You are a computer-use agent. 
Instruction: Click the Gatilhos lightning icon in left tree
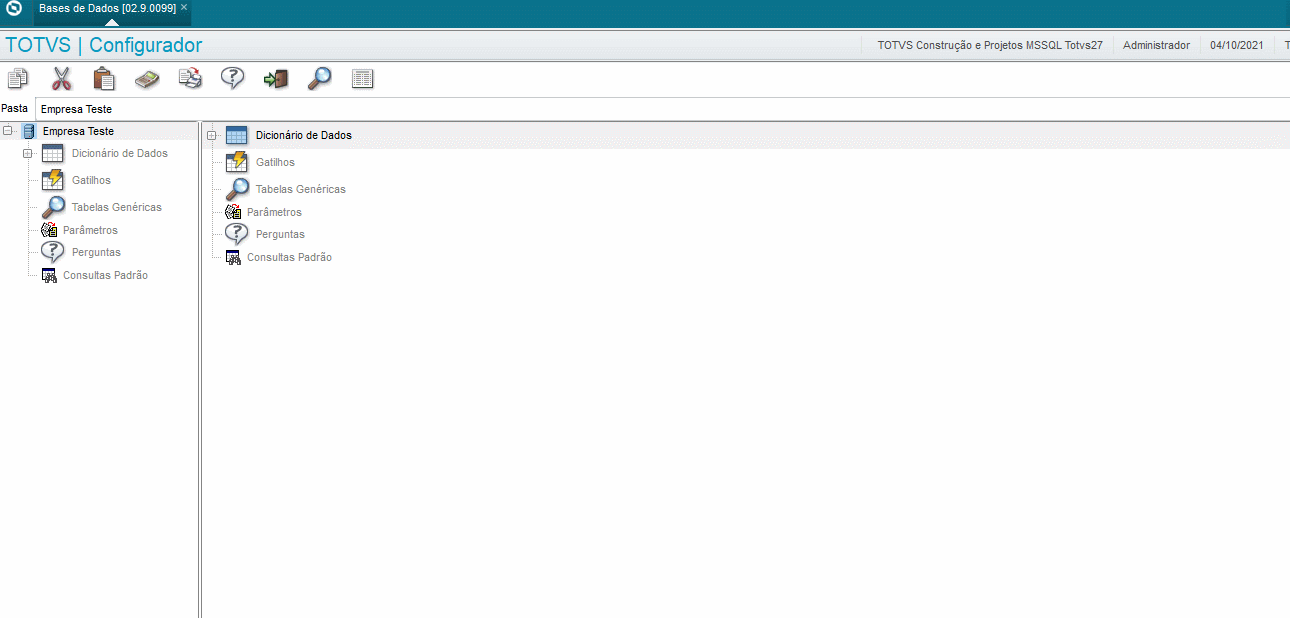tap(53, 180)
